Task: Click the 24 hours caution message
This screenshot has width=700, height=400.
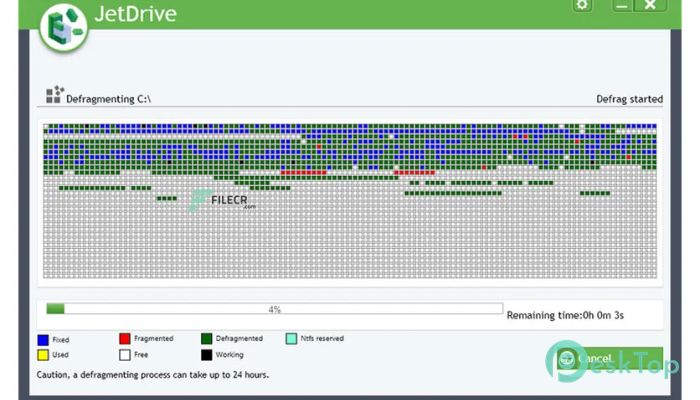Action: click(150, 375)
